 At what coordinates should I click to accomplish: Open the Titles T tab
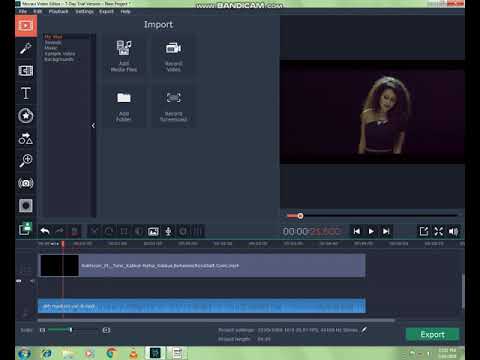(x=26, y=93)
